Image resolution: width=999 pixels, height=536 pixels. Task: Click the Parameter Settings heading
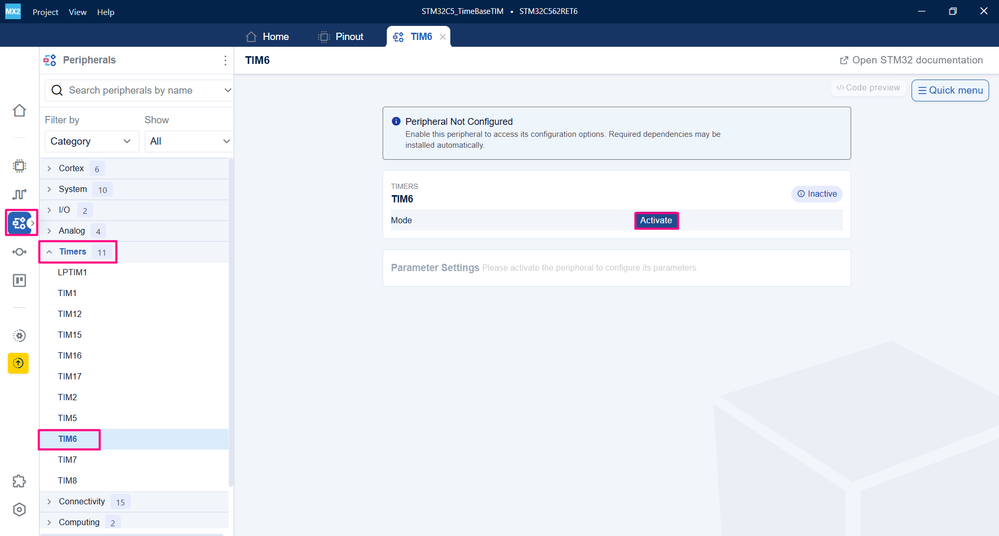(x=435, y=268)
